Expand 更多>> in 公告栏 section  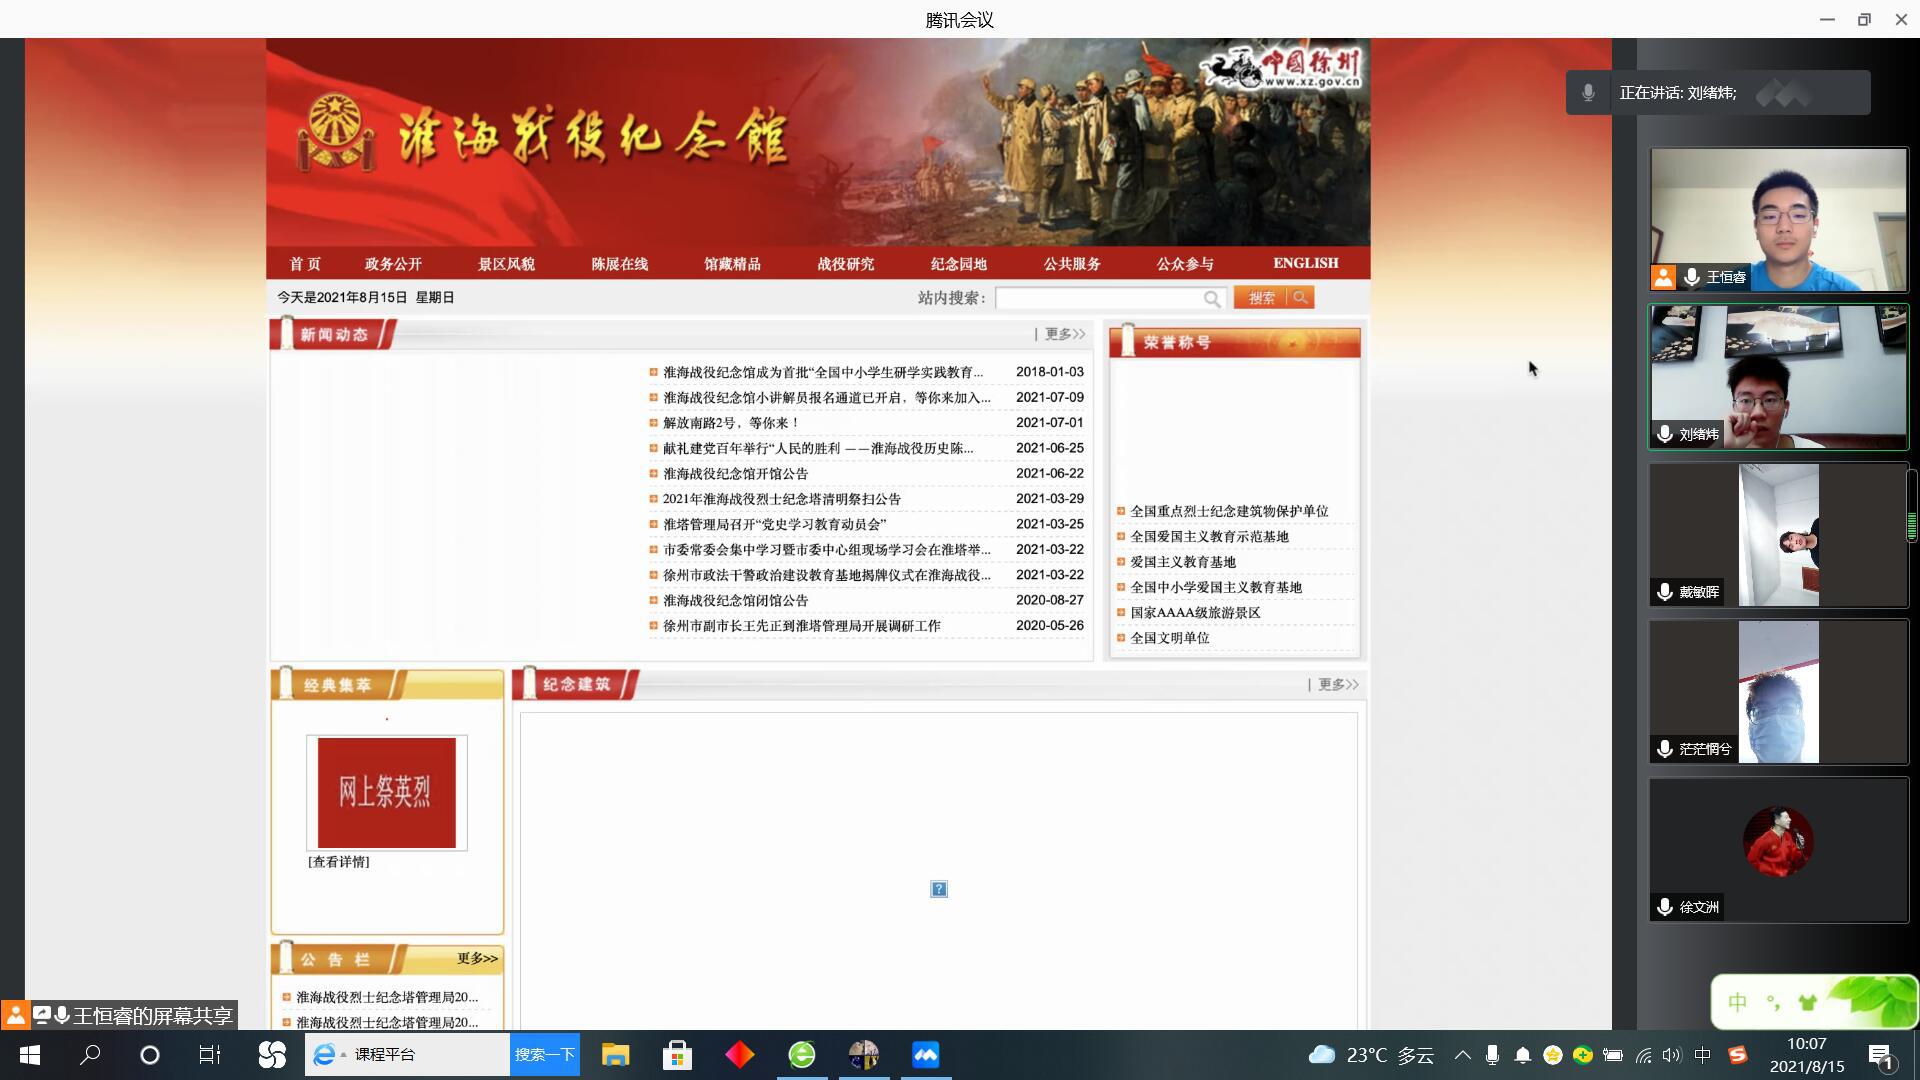click(x=477, y=959)
